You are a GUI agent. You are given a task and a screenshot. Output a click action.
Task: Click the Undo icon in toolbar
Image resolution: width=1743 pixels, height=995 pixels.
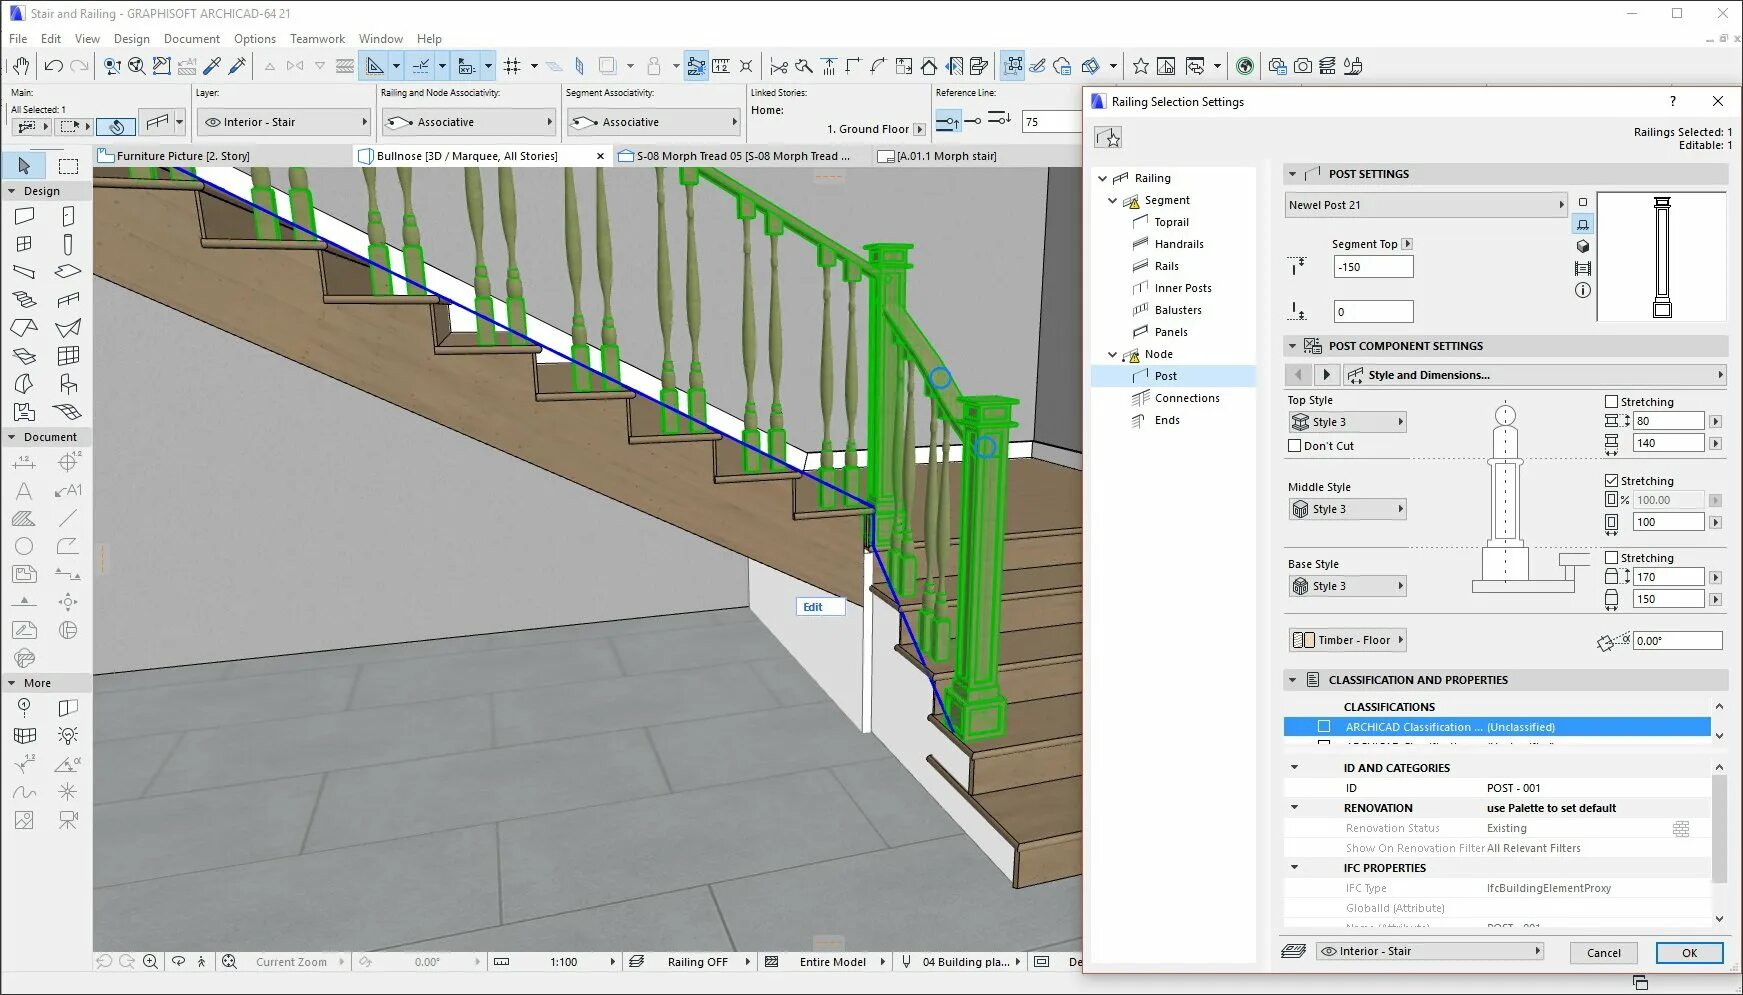[54, 66]
